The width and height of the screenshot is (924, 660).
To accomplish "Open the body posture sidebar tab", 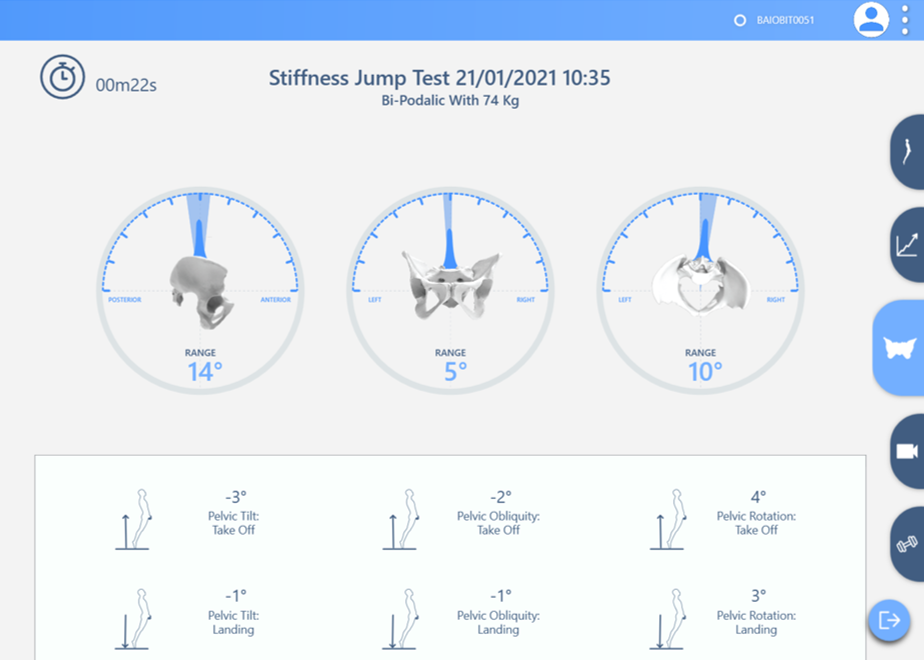I will tap(907, 152).
